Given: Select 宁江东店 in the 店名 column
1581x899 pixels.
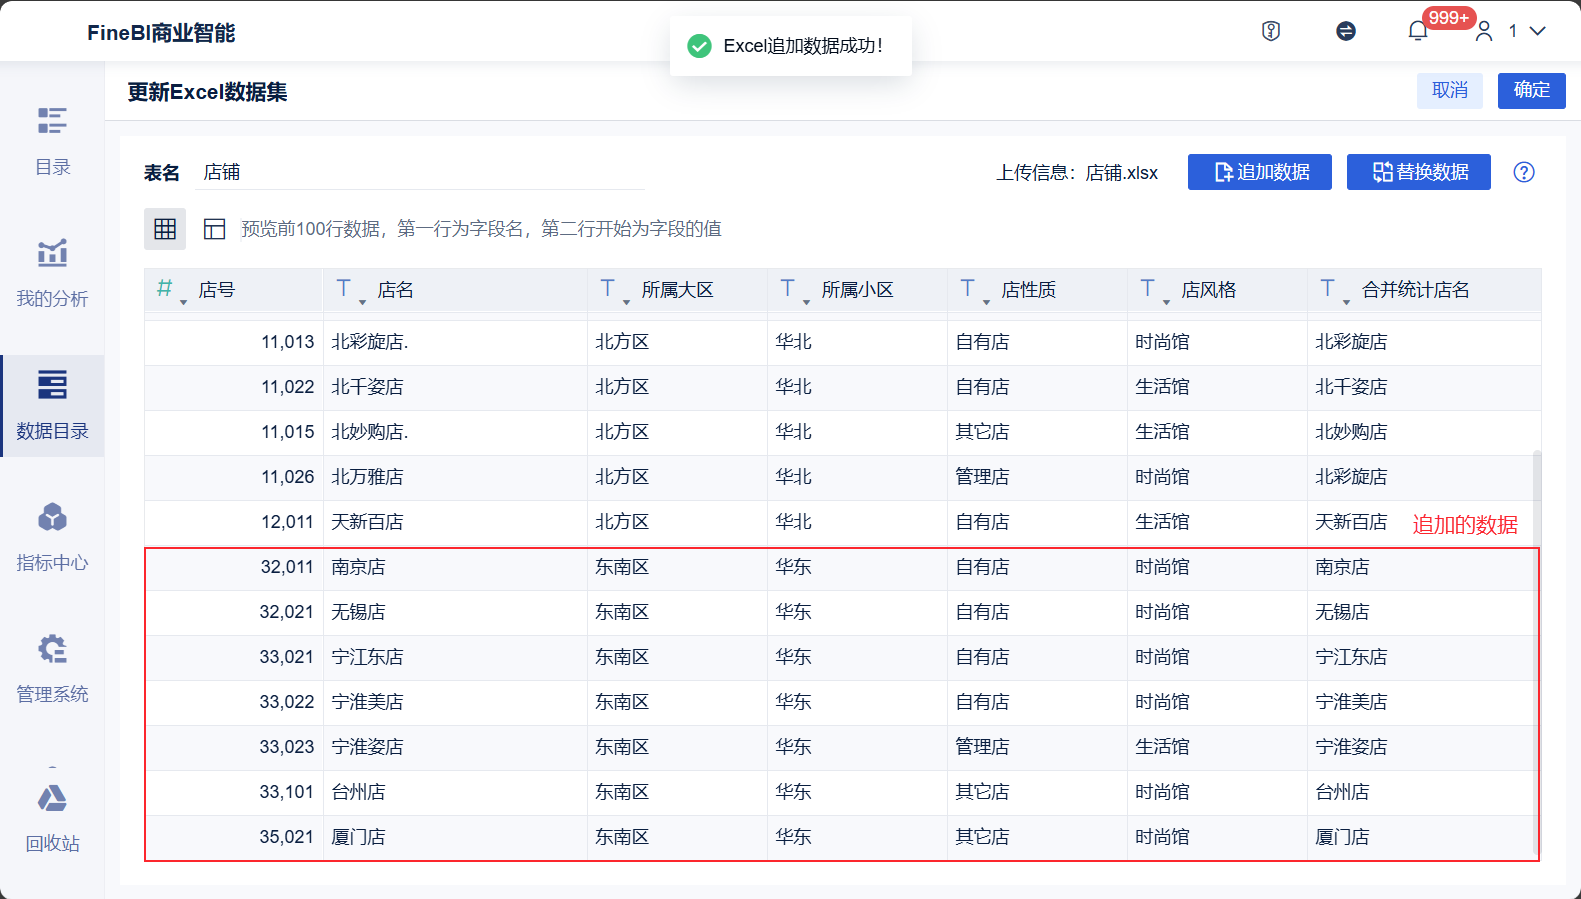Looking at the screenshot, I should click(456, 657).
